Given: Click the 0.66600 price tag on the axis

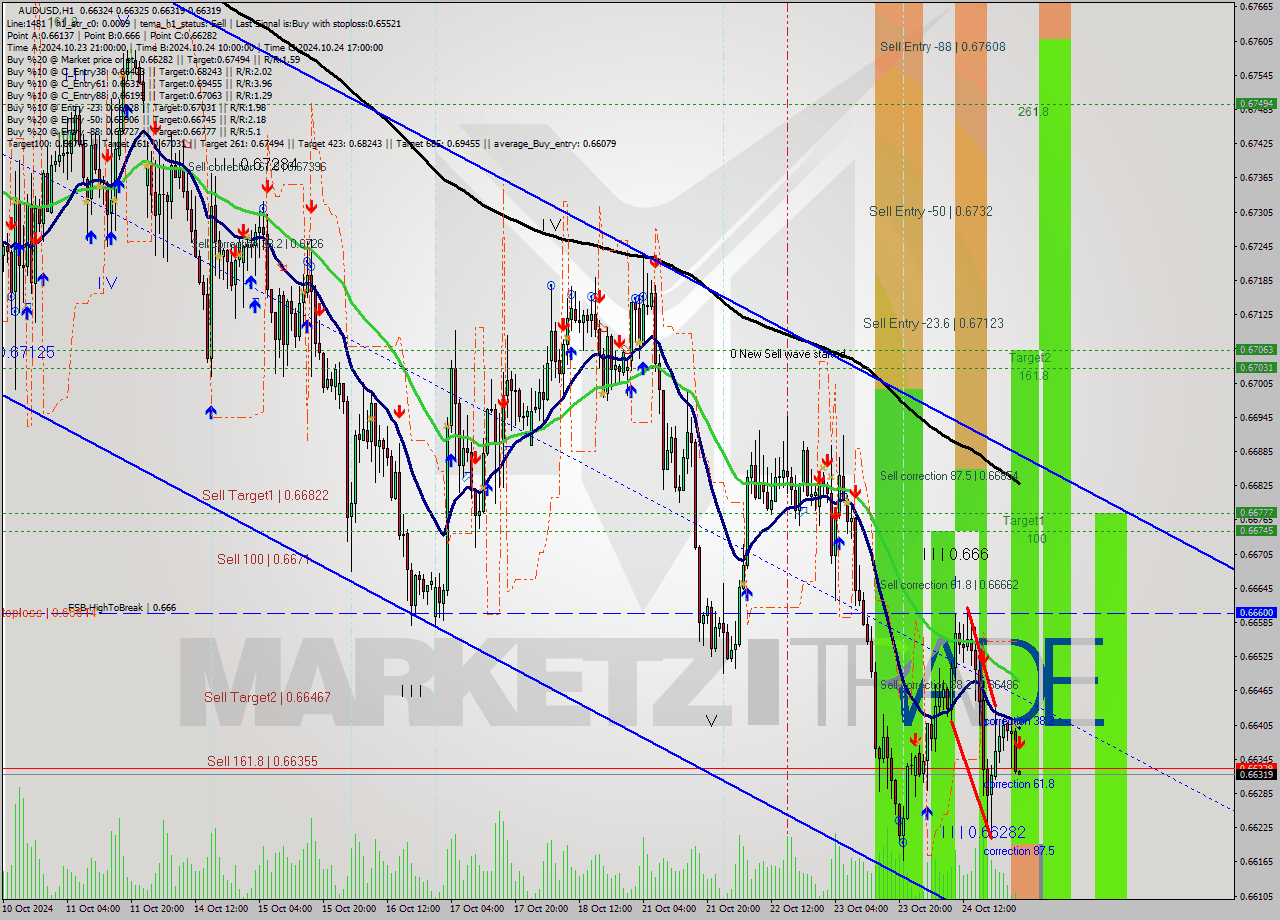Looking at the screenshot, I should [x=1256, y=613].
